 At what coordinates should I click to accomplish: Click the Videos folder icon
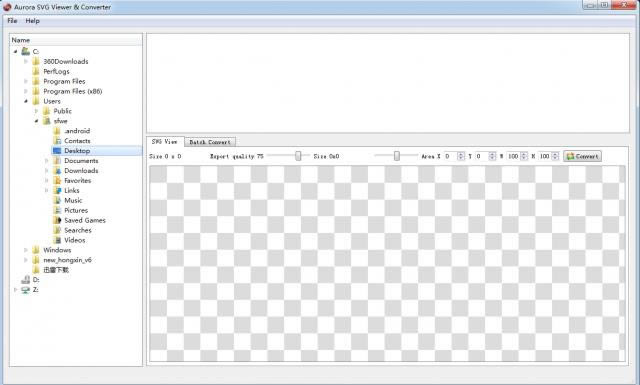[x=57, y=240]
